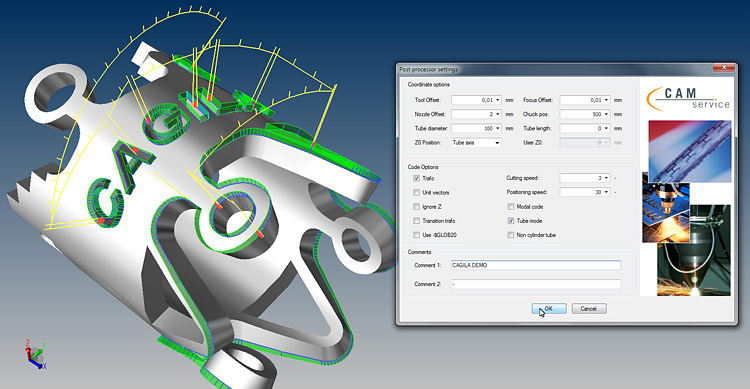750x389 pixels.
Task: Enable the Modal code checkbox
Action: (x=511, y=207)
